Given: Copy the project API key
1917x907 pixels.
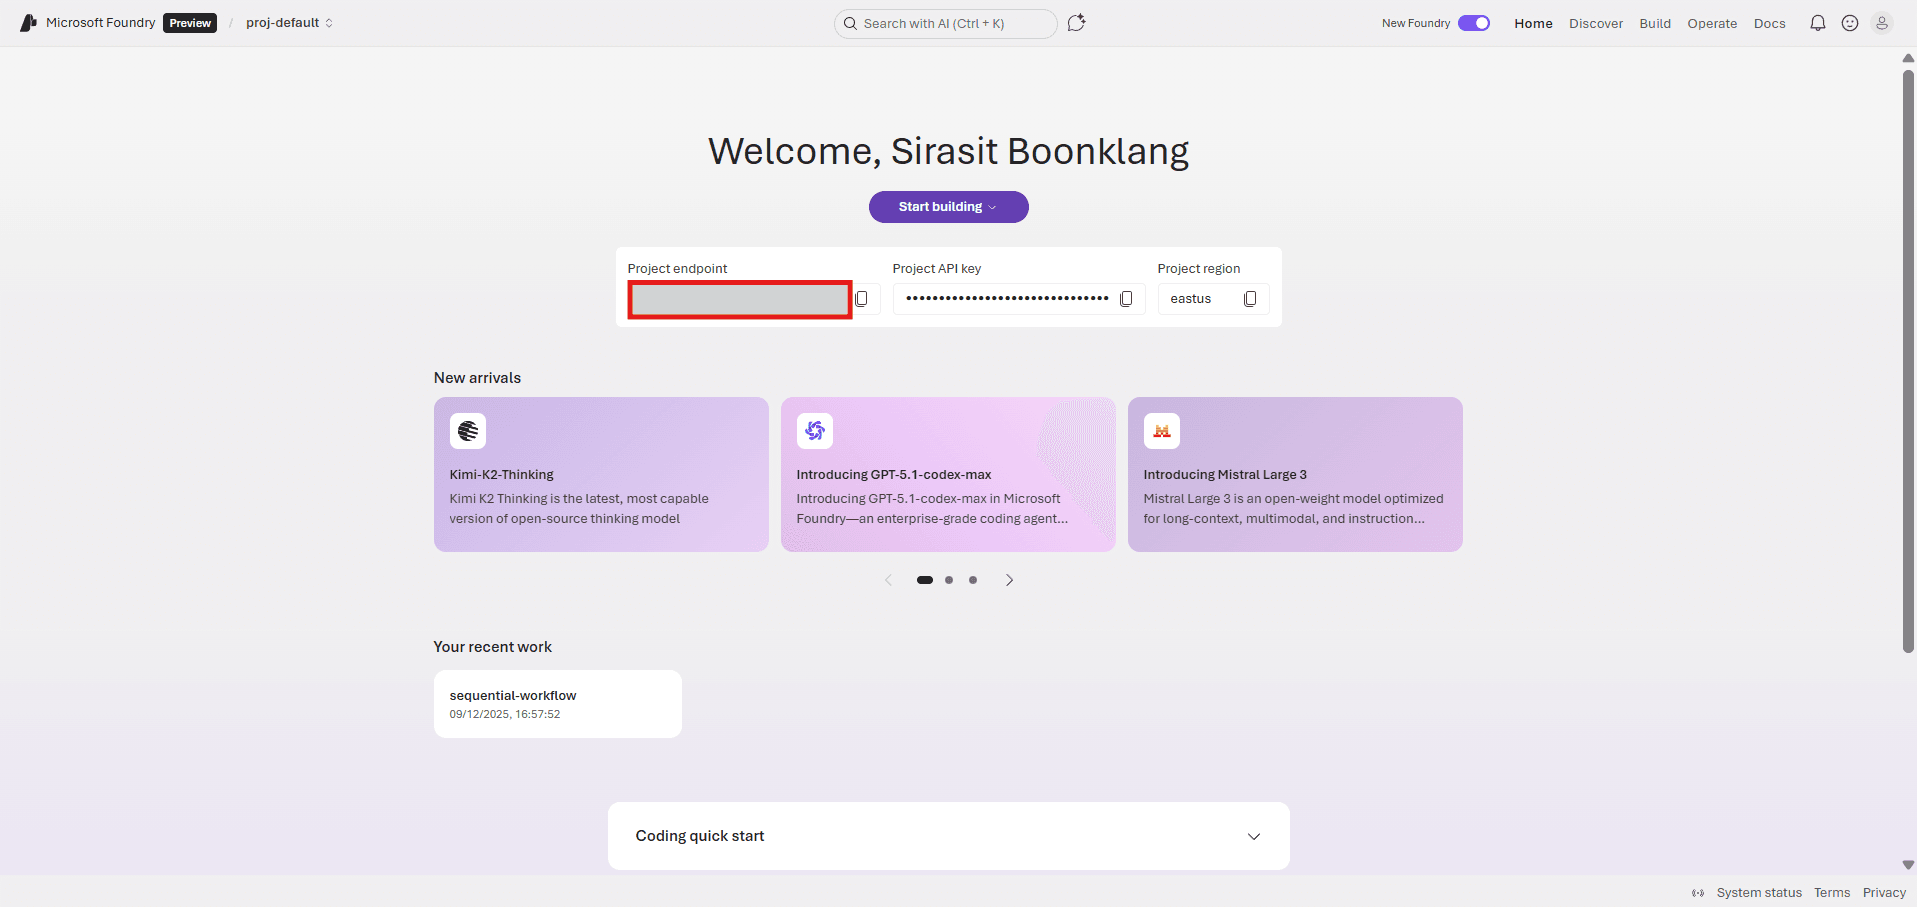Looking at the screenshot, I should click(x=1126, y=299).
